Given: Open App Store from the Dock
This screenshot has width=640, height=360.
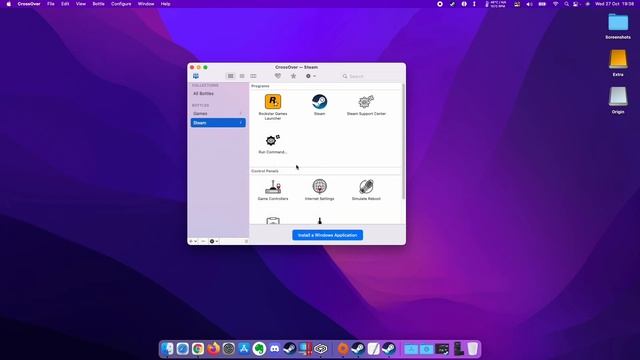Looking at the screenshot, I should point(244,349).
